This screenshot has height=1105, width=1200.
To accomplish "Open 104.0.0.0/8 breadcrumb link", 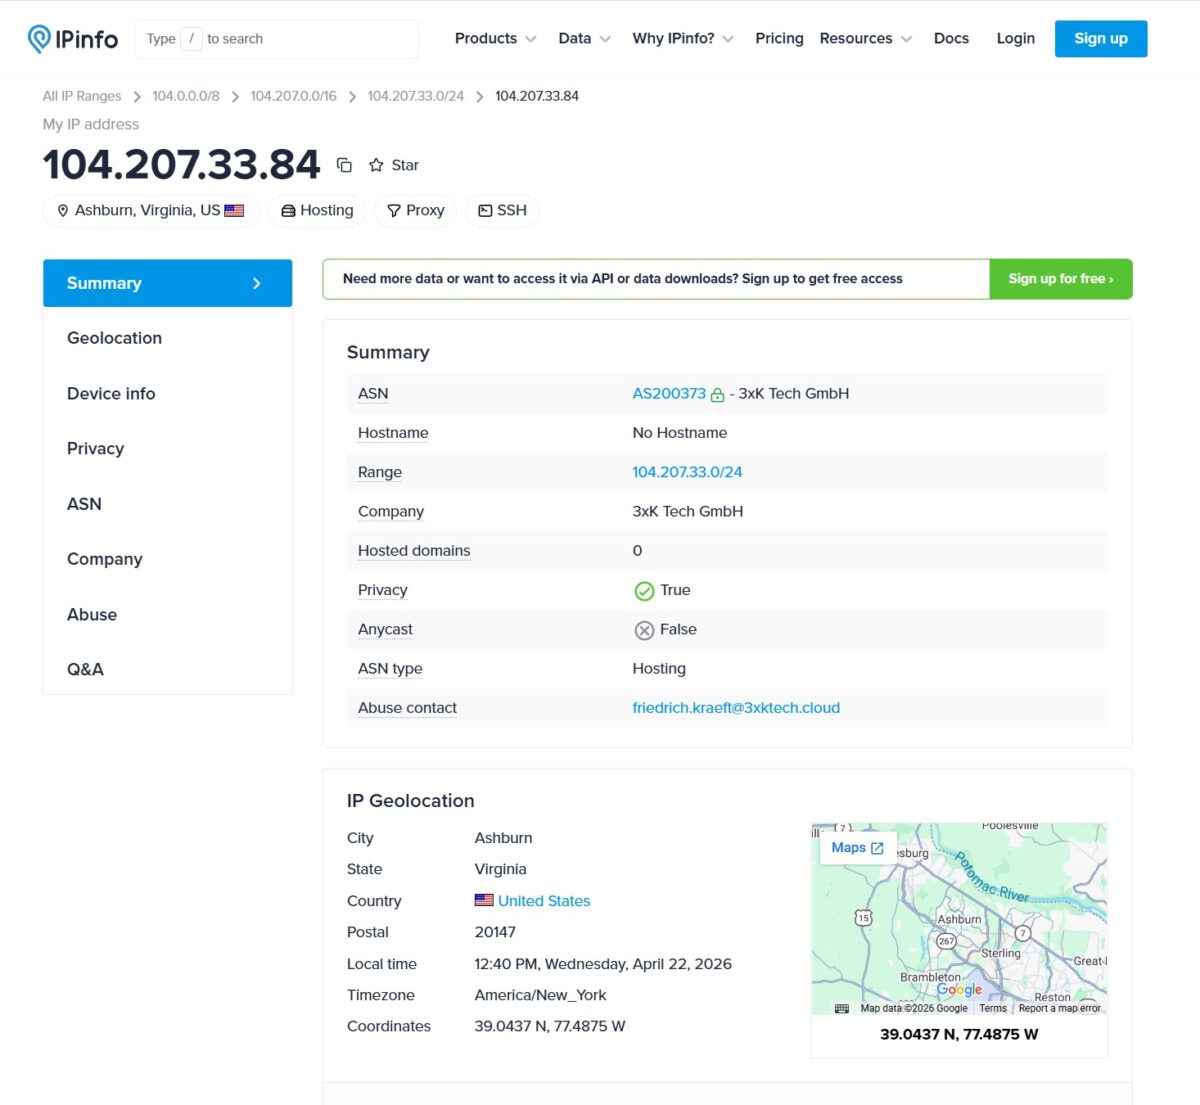I will click(x=186, y=96).
